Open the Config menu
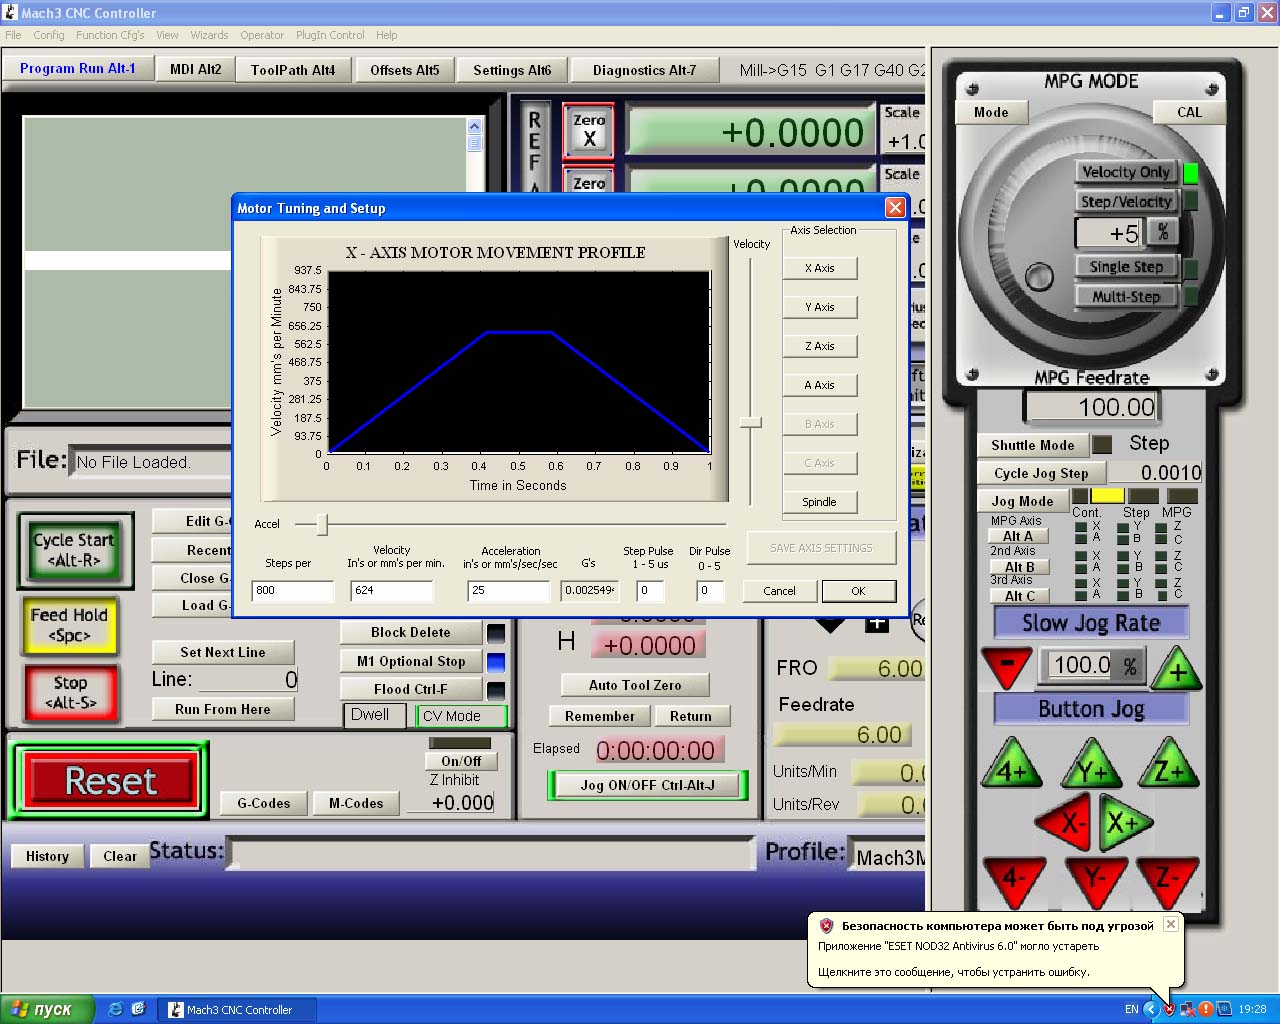The image size is (1280, 1024). pyautogui.click(x=48, y=35)
